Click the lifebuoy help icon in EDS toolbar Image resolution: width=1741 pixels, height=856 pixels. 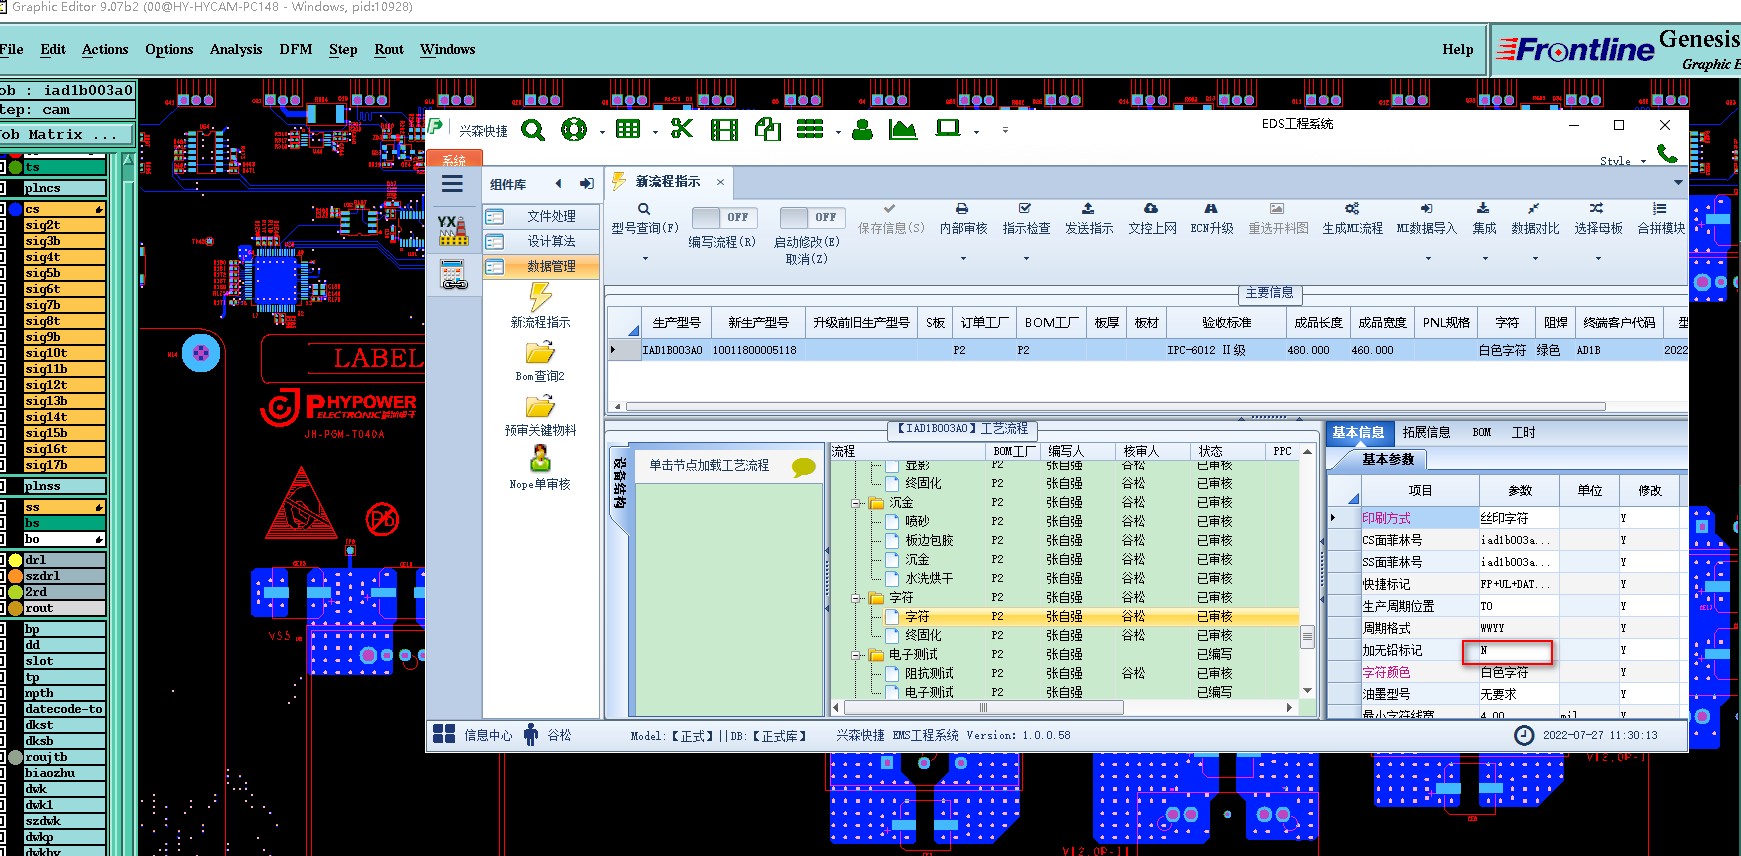pos(574,129)
